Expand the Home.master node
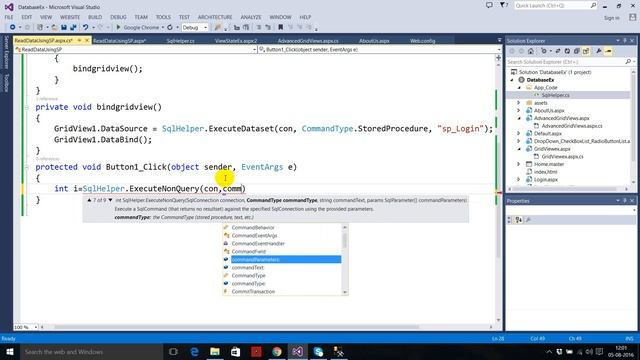Image resolution: width=640 pixels, height=360 pixels. click(x=519, y=164)
